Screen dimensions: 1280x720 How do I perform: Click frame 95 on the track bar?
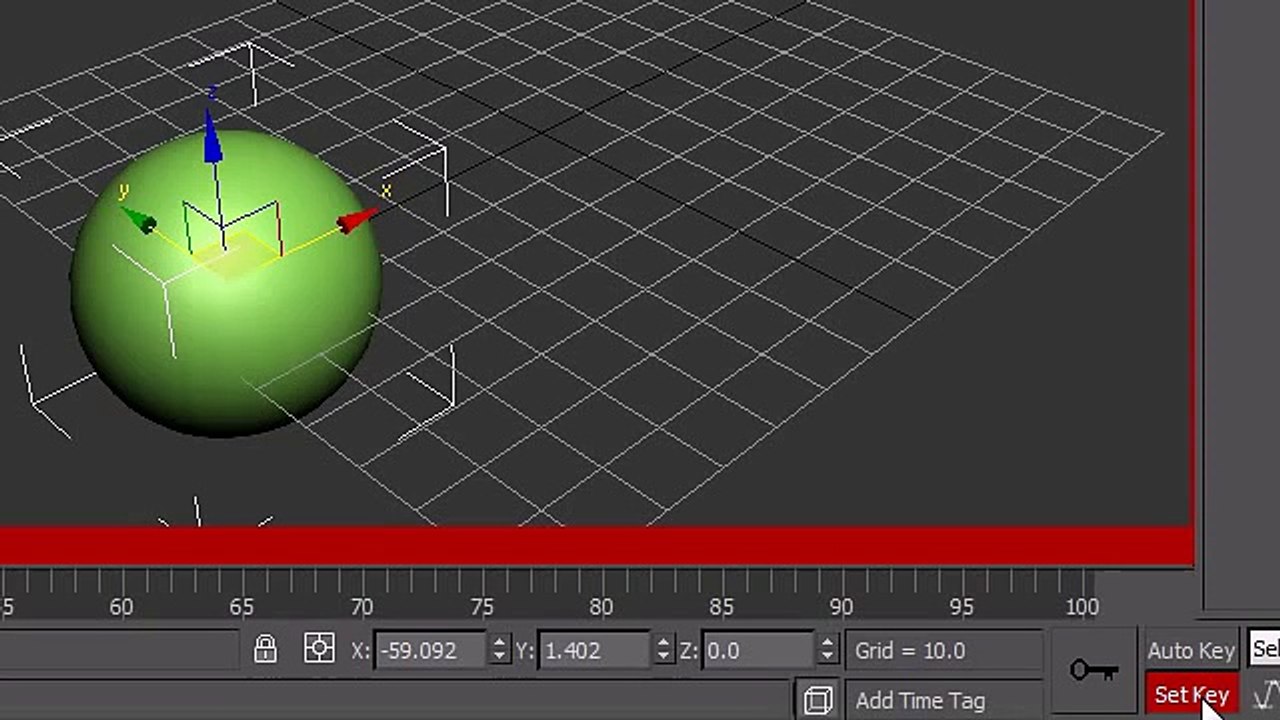pyautogui.click(x=961, y=607)
